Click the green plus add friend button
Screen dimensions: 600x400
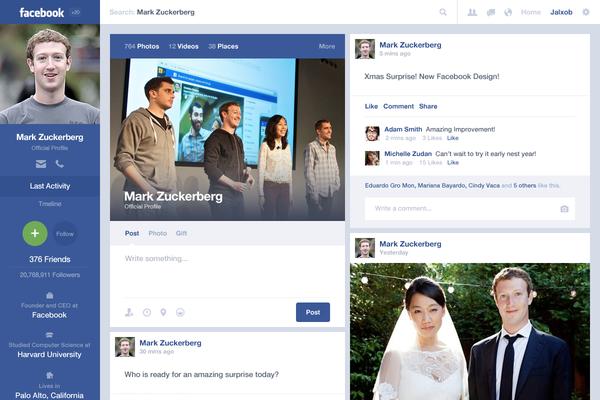(35, 233)
